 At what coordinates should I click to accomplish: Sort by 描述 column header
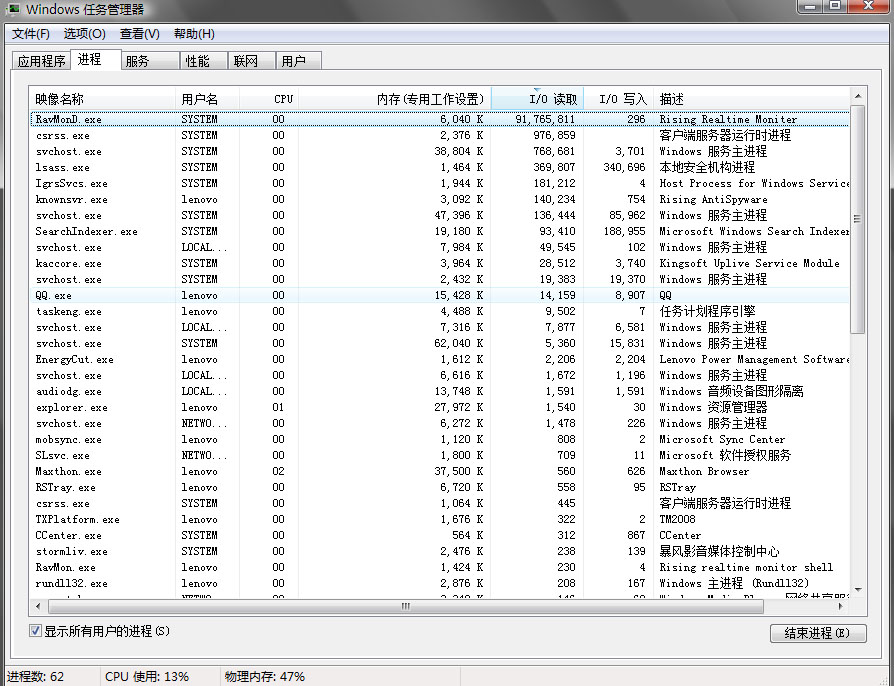pos(751,99)
